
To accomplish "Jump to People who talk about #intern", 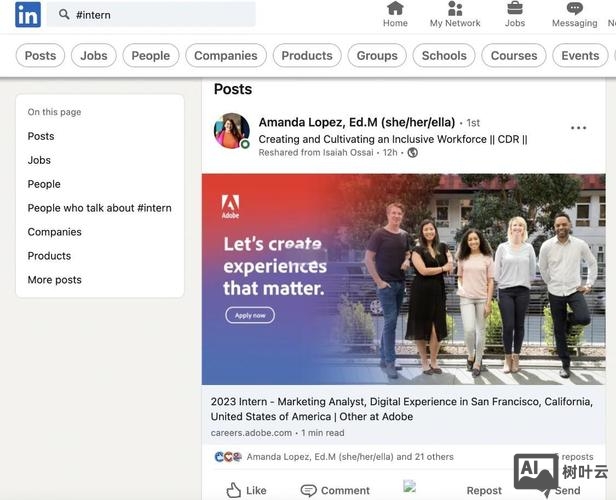I will click(99, 208).
